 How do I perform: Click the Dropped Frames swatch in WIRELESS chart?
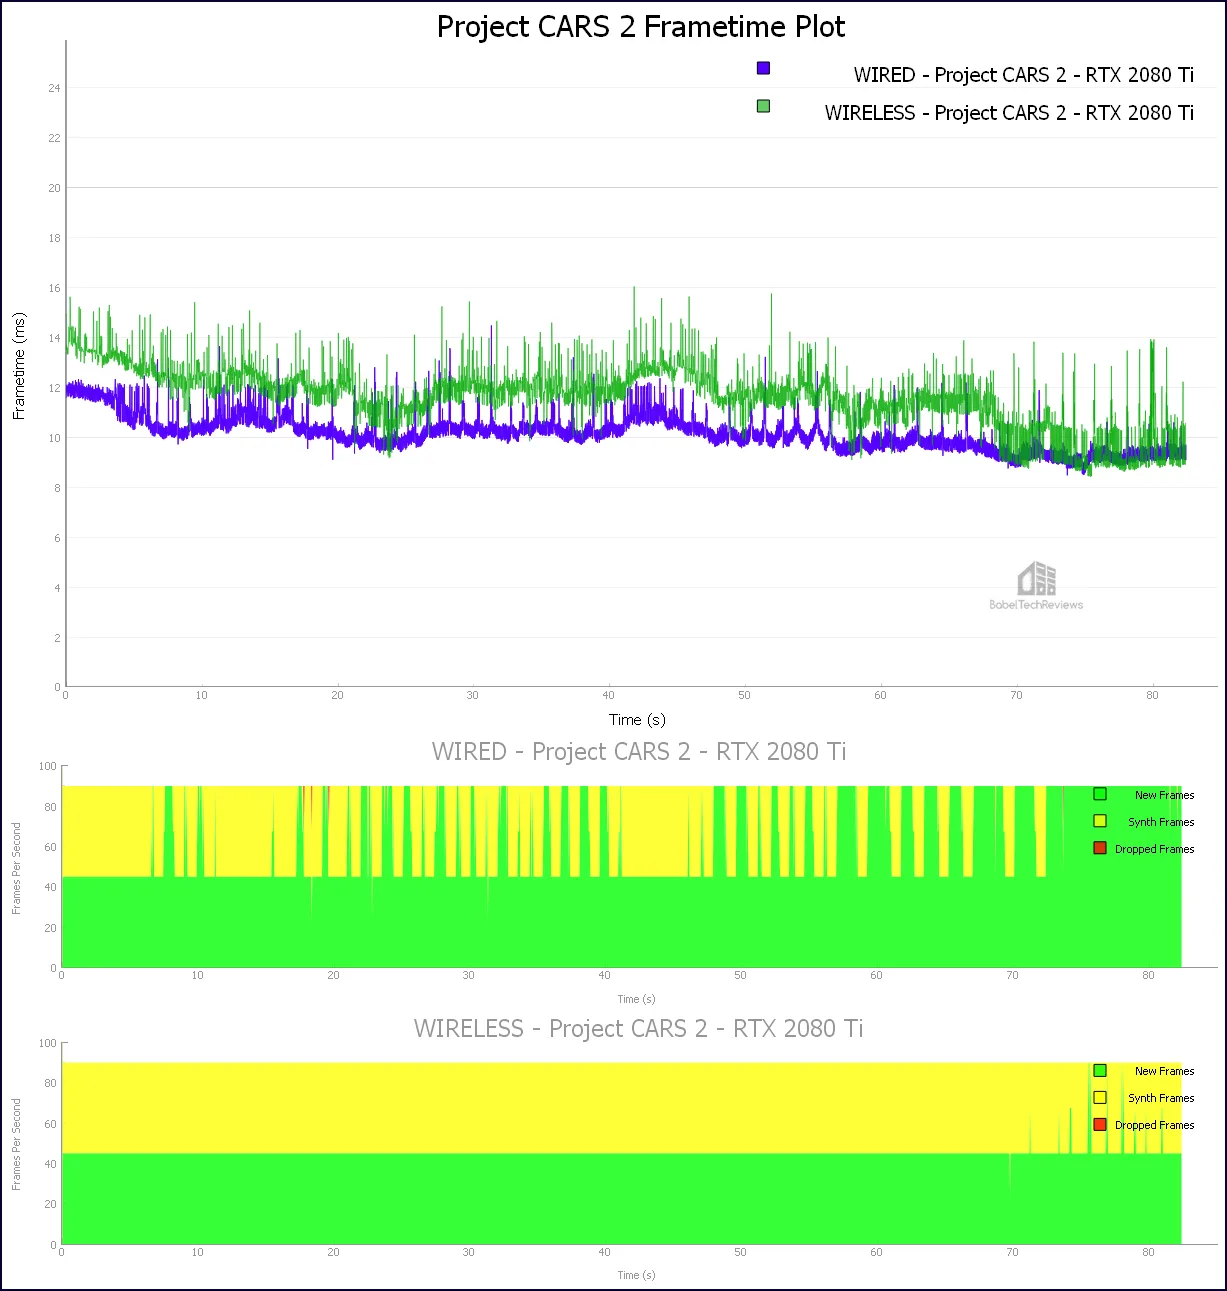pos(1100,1124)
